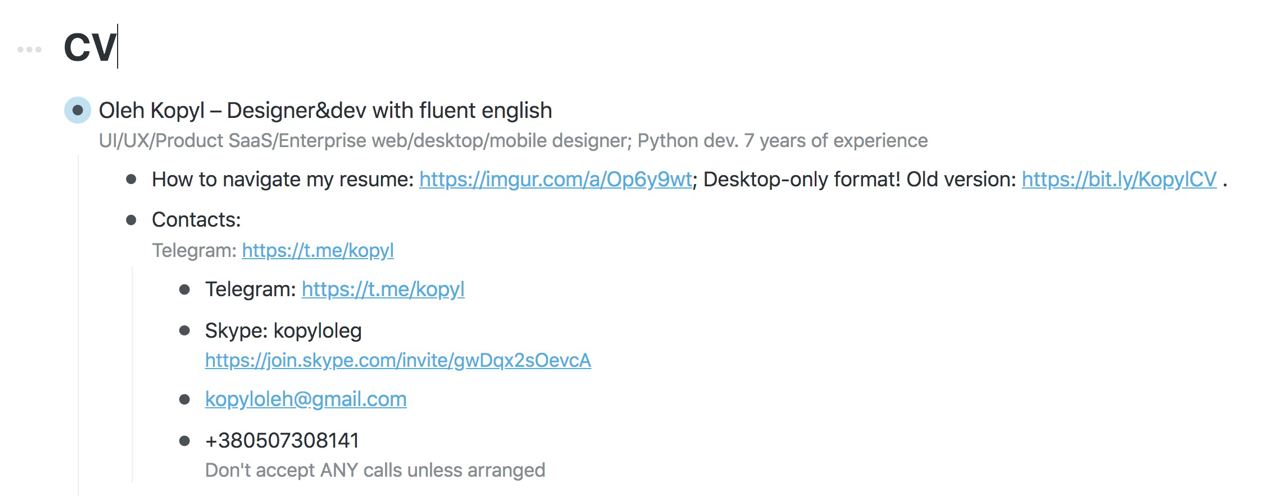Screen dimensions: 1280x496
Task: Click the bullet of the nested Telegram item
Action: (184, 290)
